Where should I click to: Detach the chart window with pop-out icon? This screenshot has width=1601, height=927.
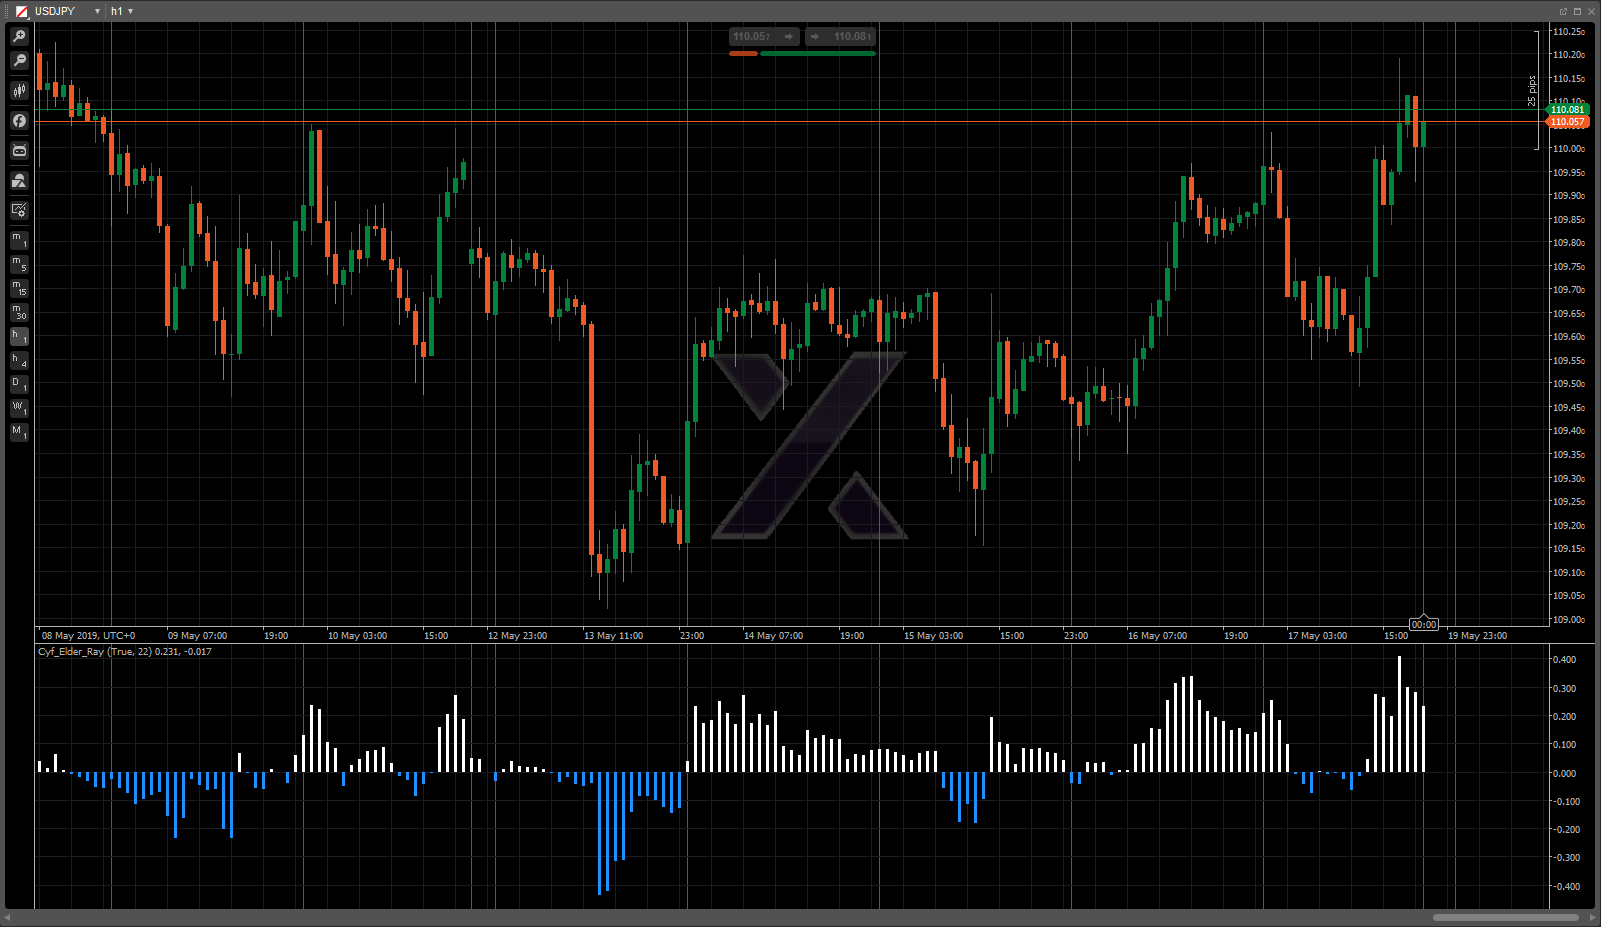pyautogui.click(x=1563, y=11)
